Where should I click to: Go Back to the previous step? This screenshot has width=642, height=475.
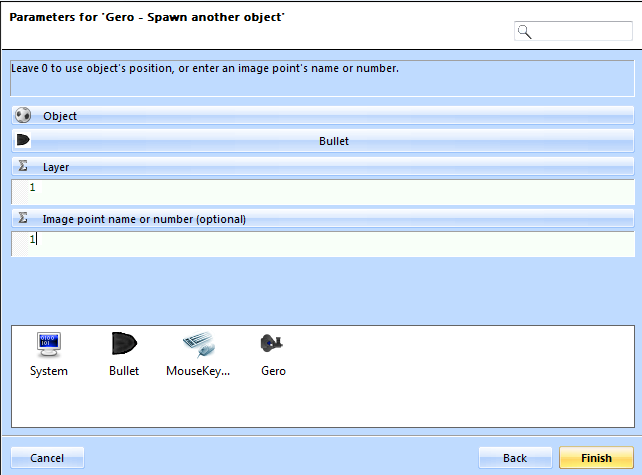coord(515,458)
